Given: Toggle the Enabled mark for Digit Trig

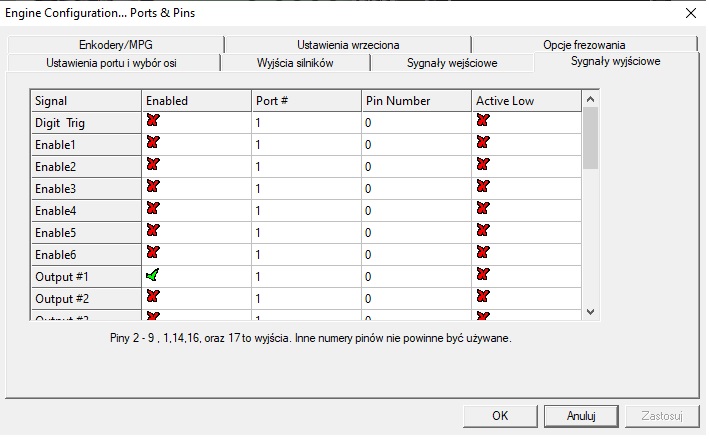Looking at the screenshot, I should tap(153, 120).
